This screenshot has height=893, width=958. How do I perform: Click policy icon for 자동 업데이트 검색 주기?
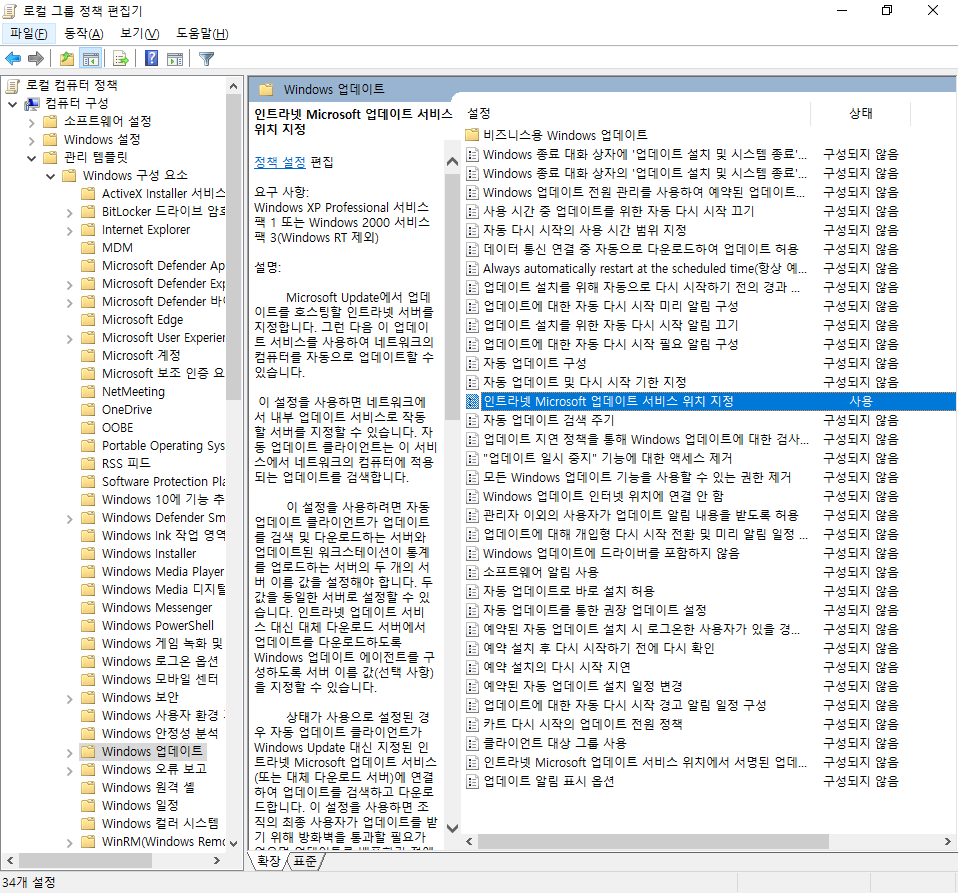click(x=472, y=420)
